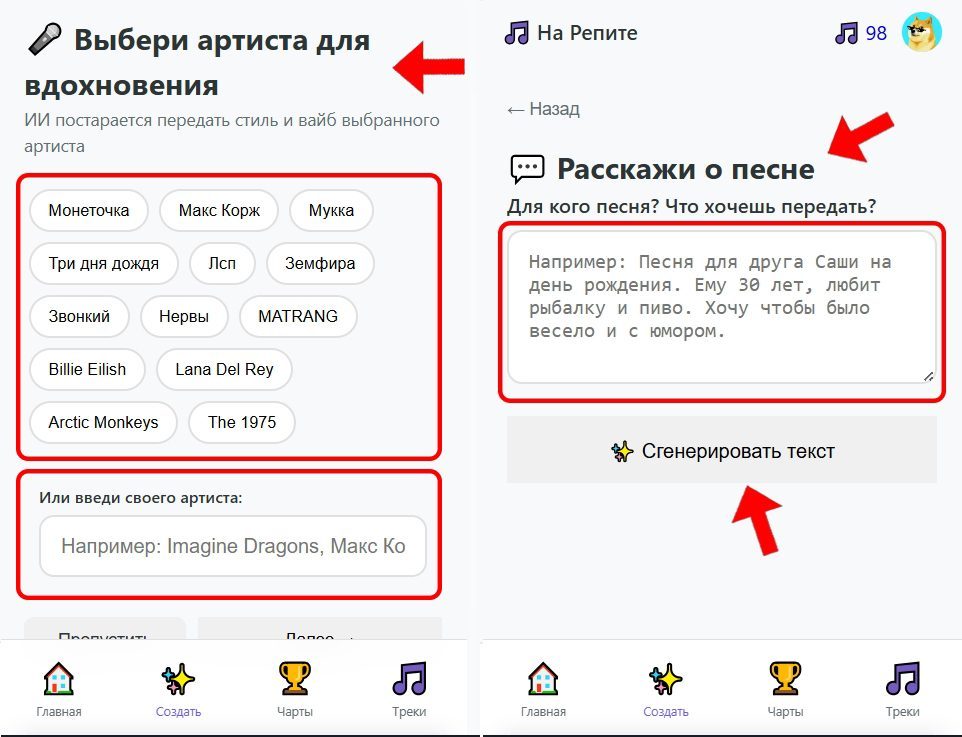The image size is (962, 737).
Task: Switch to Треки tab in left panel
Action: (409, 688)
